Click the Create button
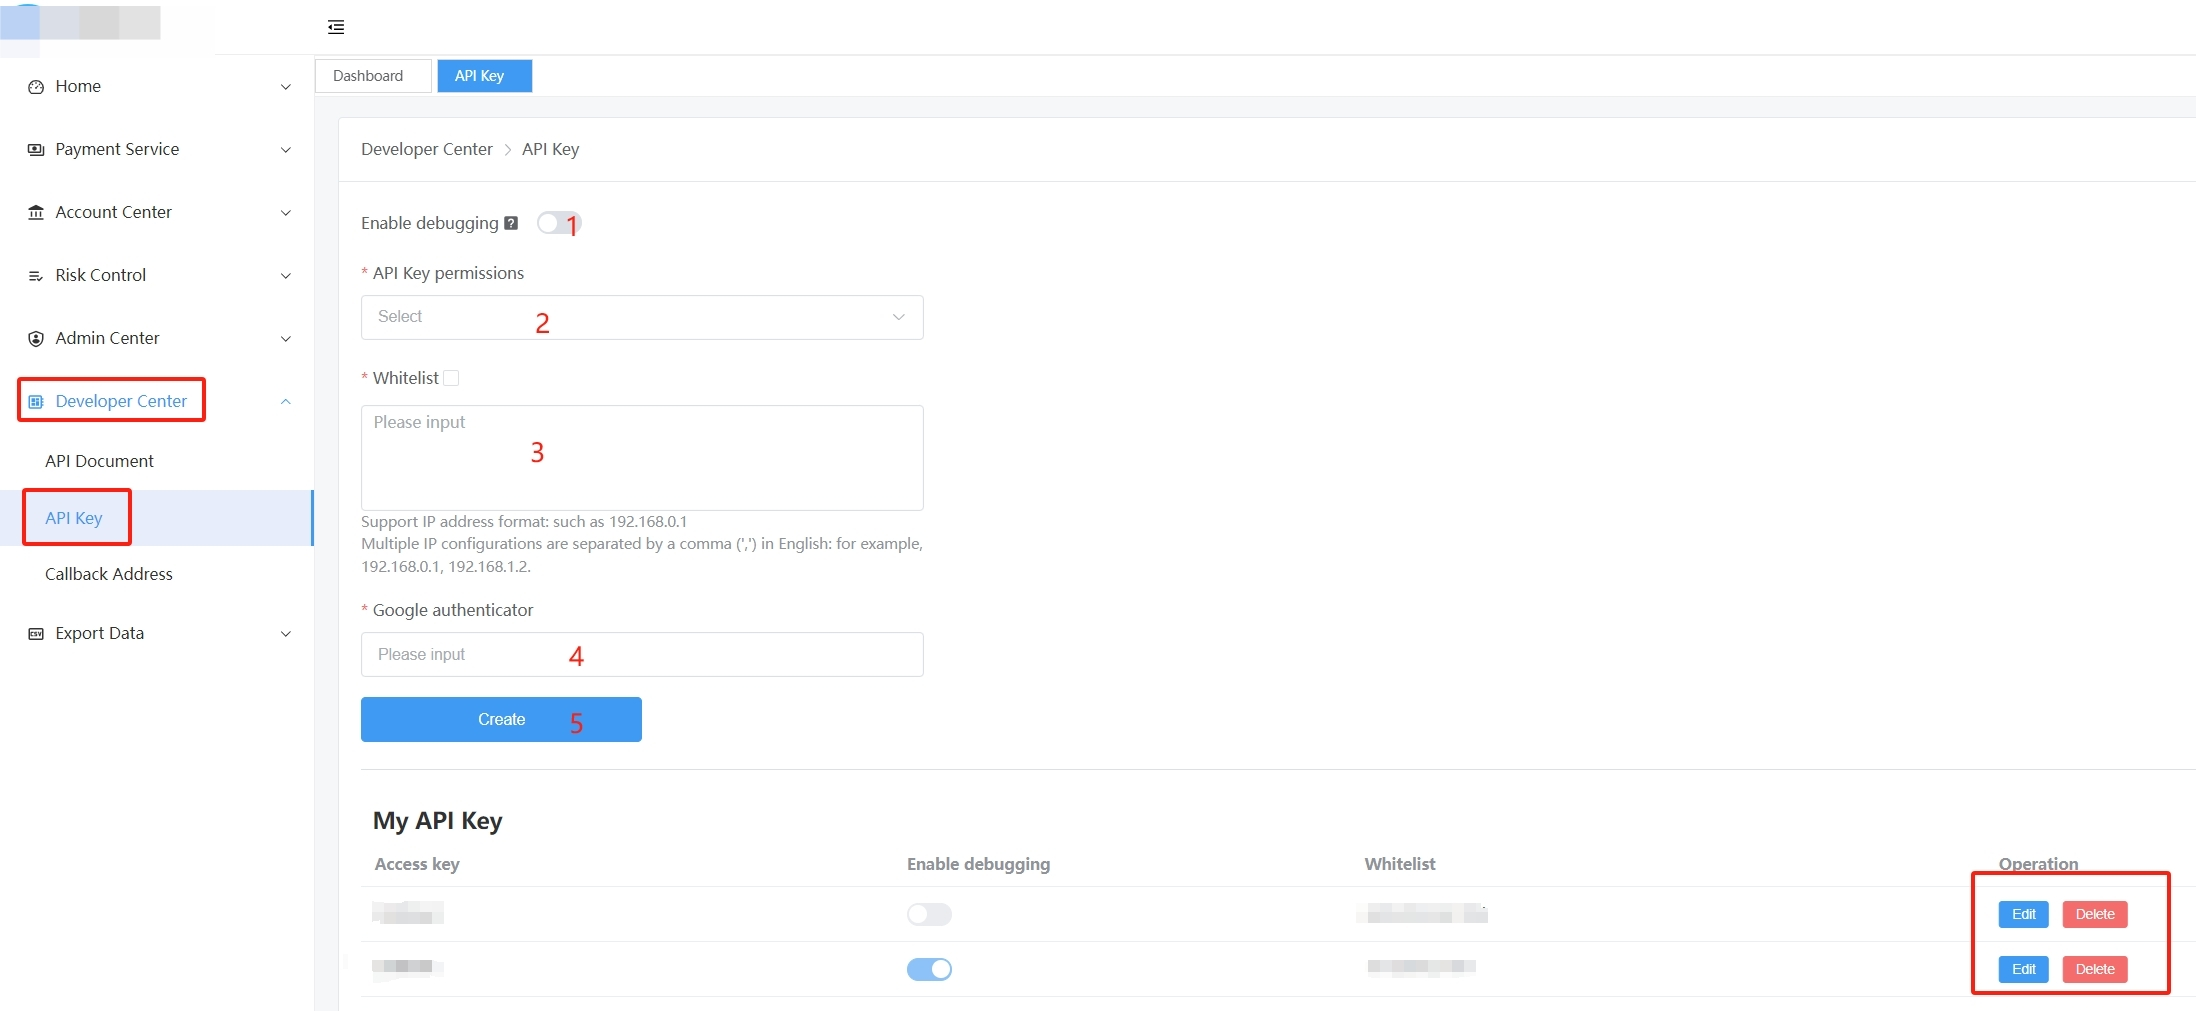 tap(500, 719)
